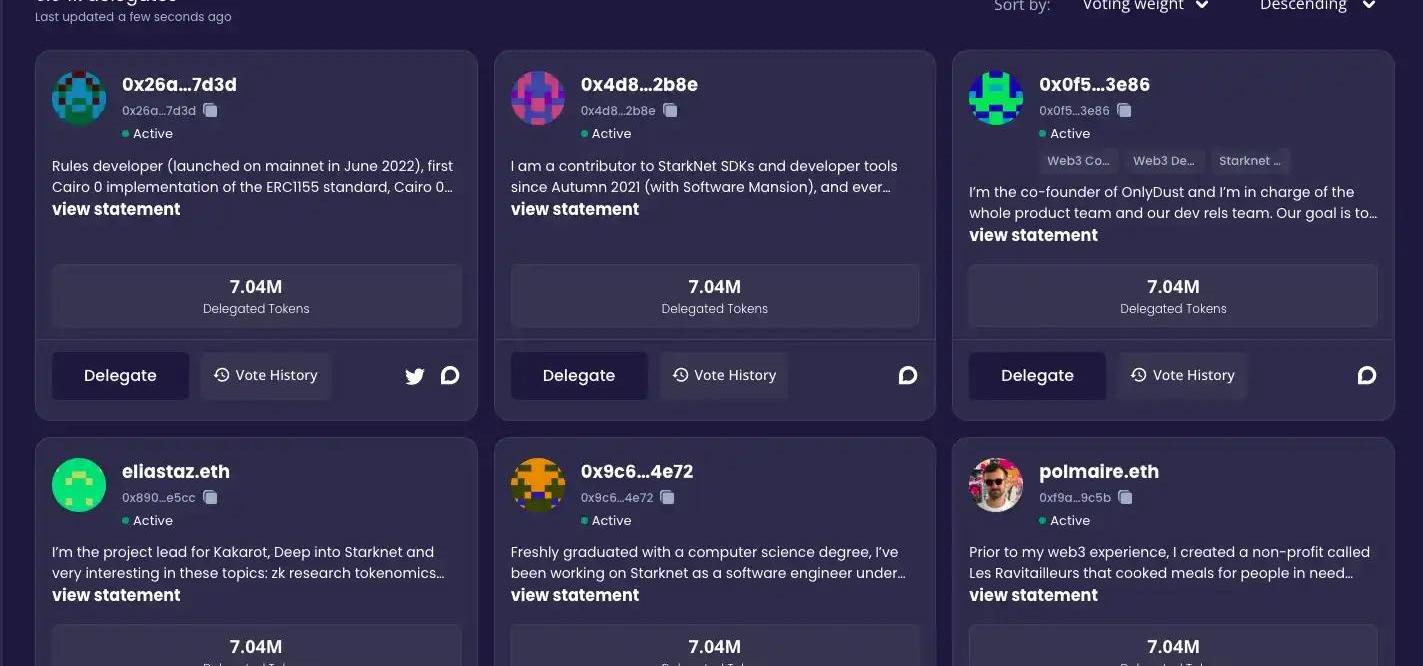Copy eliastaz.eth wallet address
Image resolution: width=1423 pixels, height=666 pixels.
tap(210, 497)
